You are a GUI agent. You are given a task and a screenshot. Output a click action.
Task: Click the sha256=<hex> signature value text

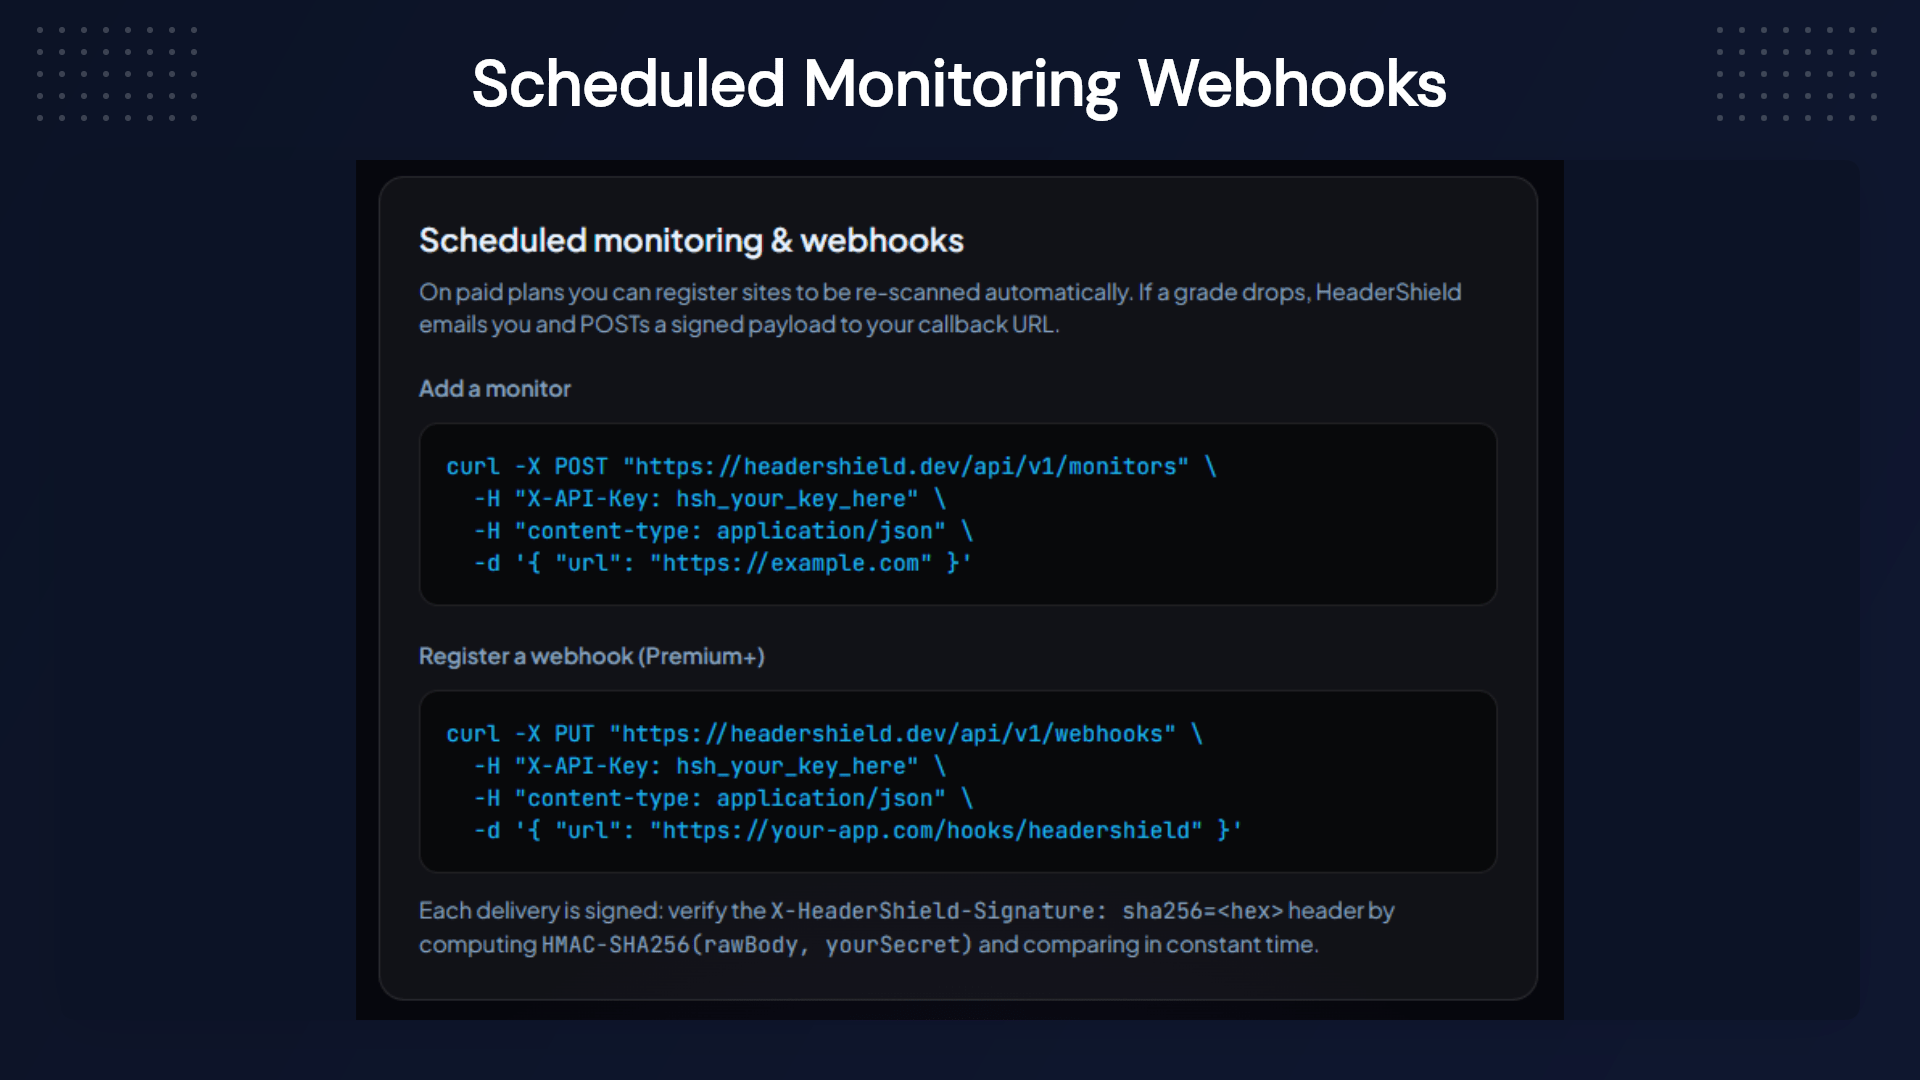coord(1202,911)
